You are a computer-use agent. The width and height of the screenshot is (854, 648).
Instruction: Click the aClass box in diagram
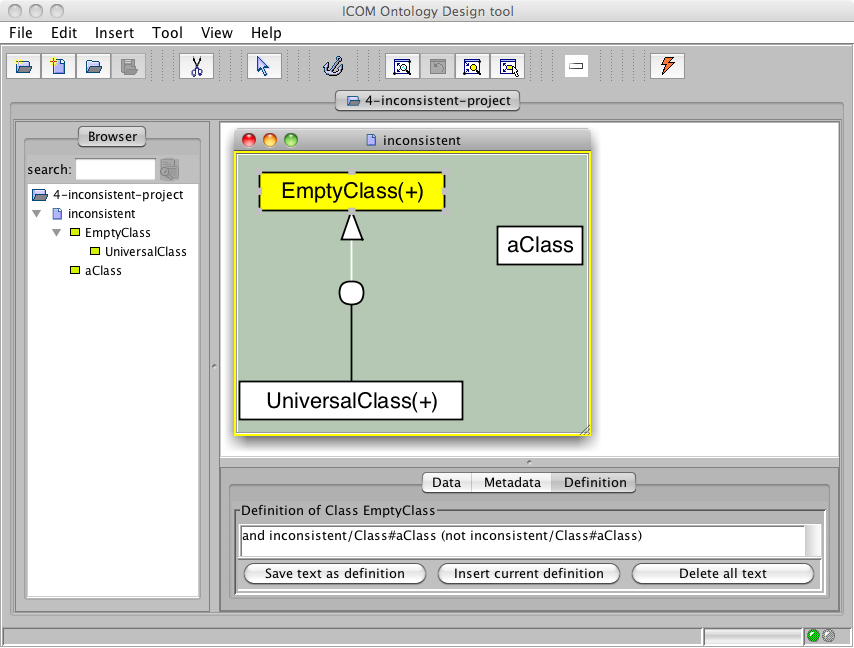click(540, 246)
